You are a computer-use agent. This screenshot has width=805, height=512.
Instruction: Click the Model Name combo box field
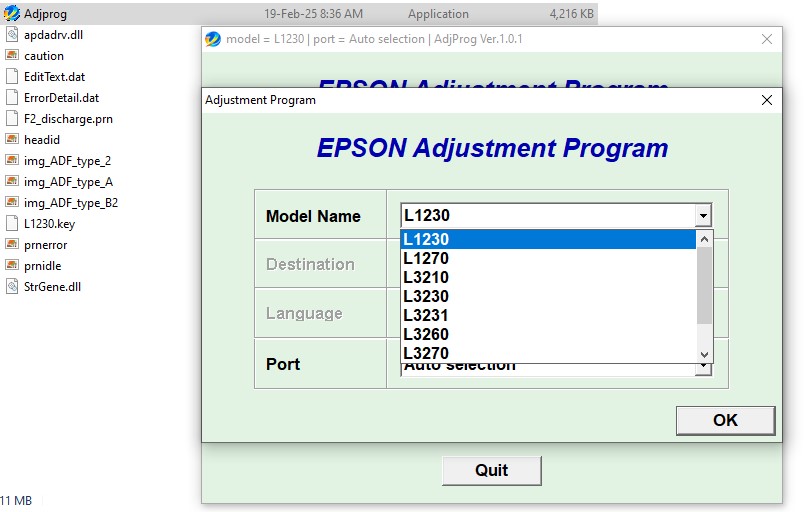tap(556, 216)
